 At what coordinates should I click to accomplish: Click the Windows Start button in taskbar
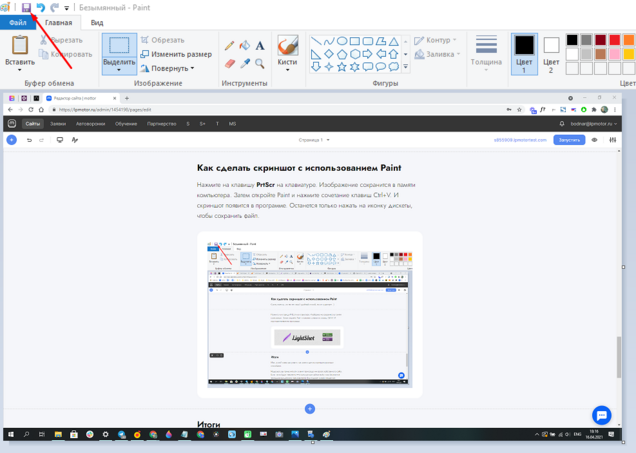point(11,434)
